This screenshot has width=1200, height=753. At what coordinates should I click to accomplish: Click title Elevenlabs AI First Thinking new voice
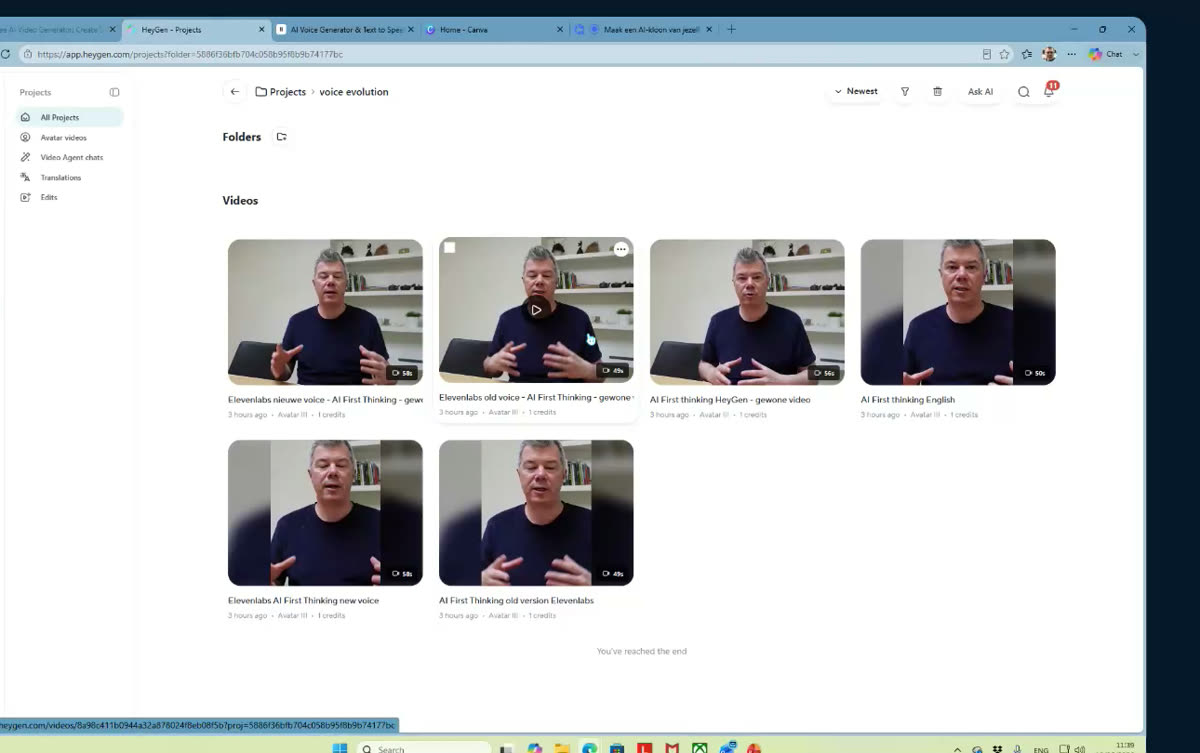coord(303,601)
